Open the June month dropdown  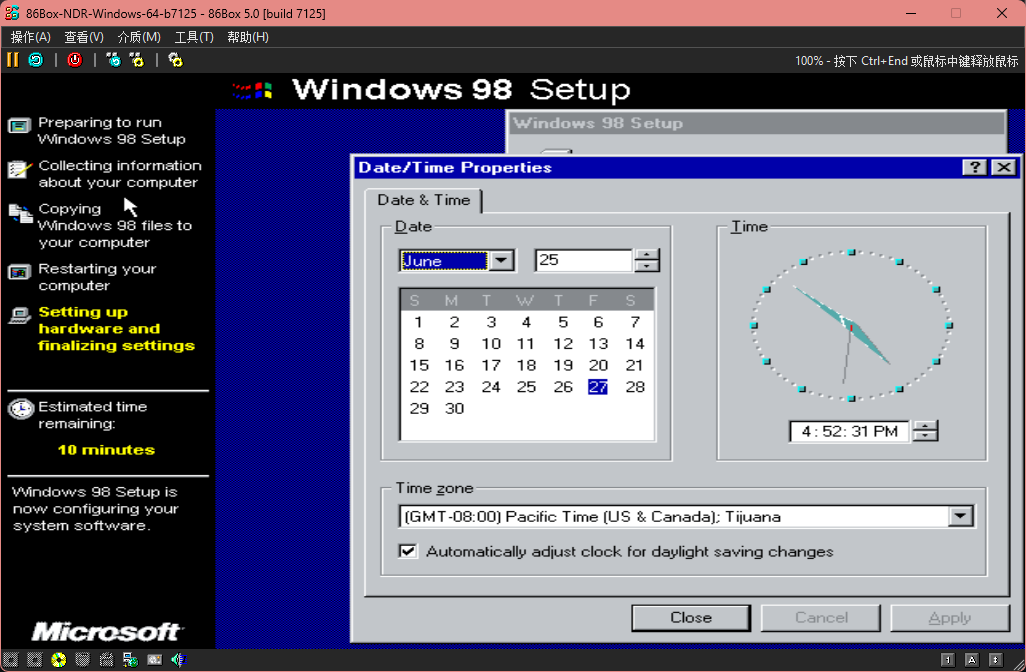click(502, 261)
